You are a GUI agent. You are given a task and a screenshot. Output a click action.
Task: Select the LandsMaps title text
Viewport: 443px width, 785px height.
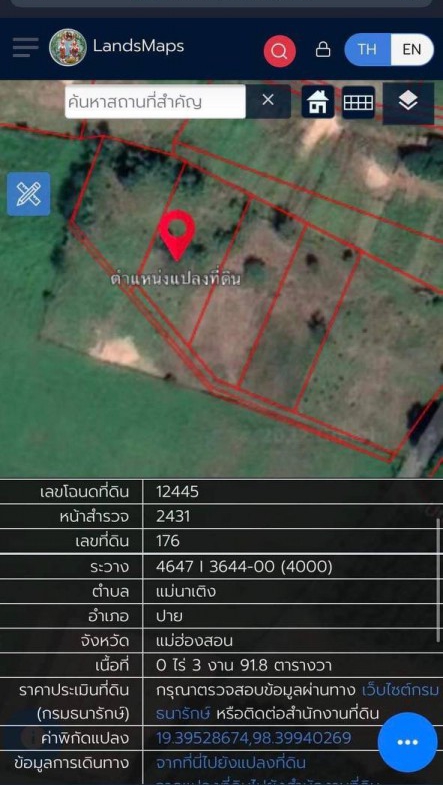(x=139, y=46)
